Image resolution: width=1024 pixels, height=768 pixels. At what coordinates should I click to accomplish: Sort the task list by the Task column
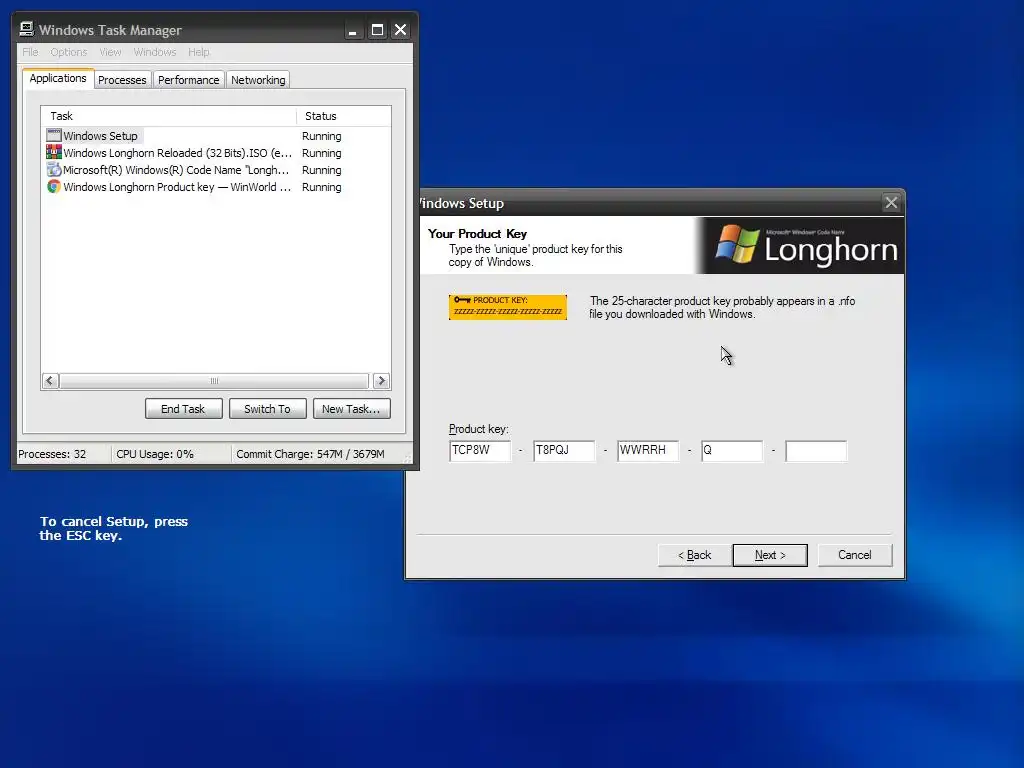(x=169, y=116)
